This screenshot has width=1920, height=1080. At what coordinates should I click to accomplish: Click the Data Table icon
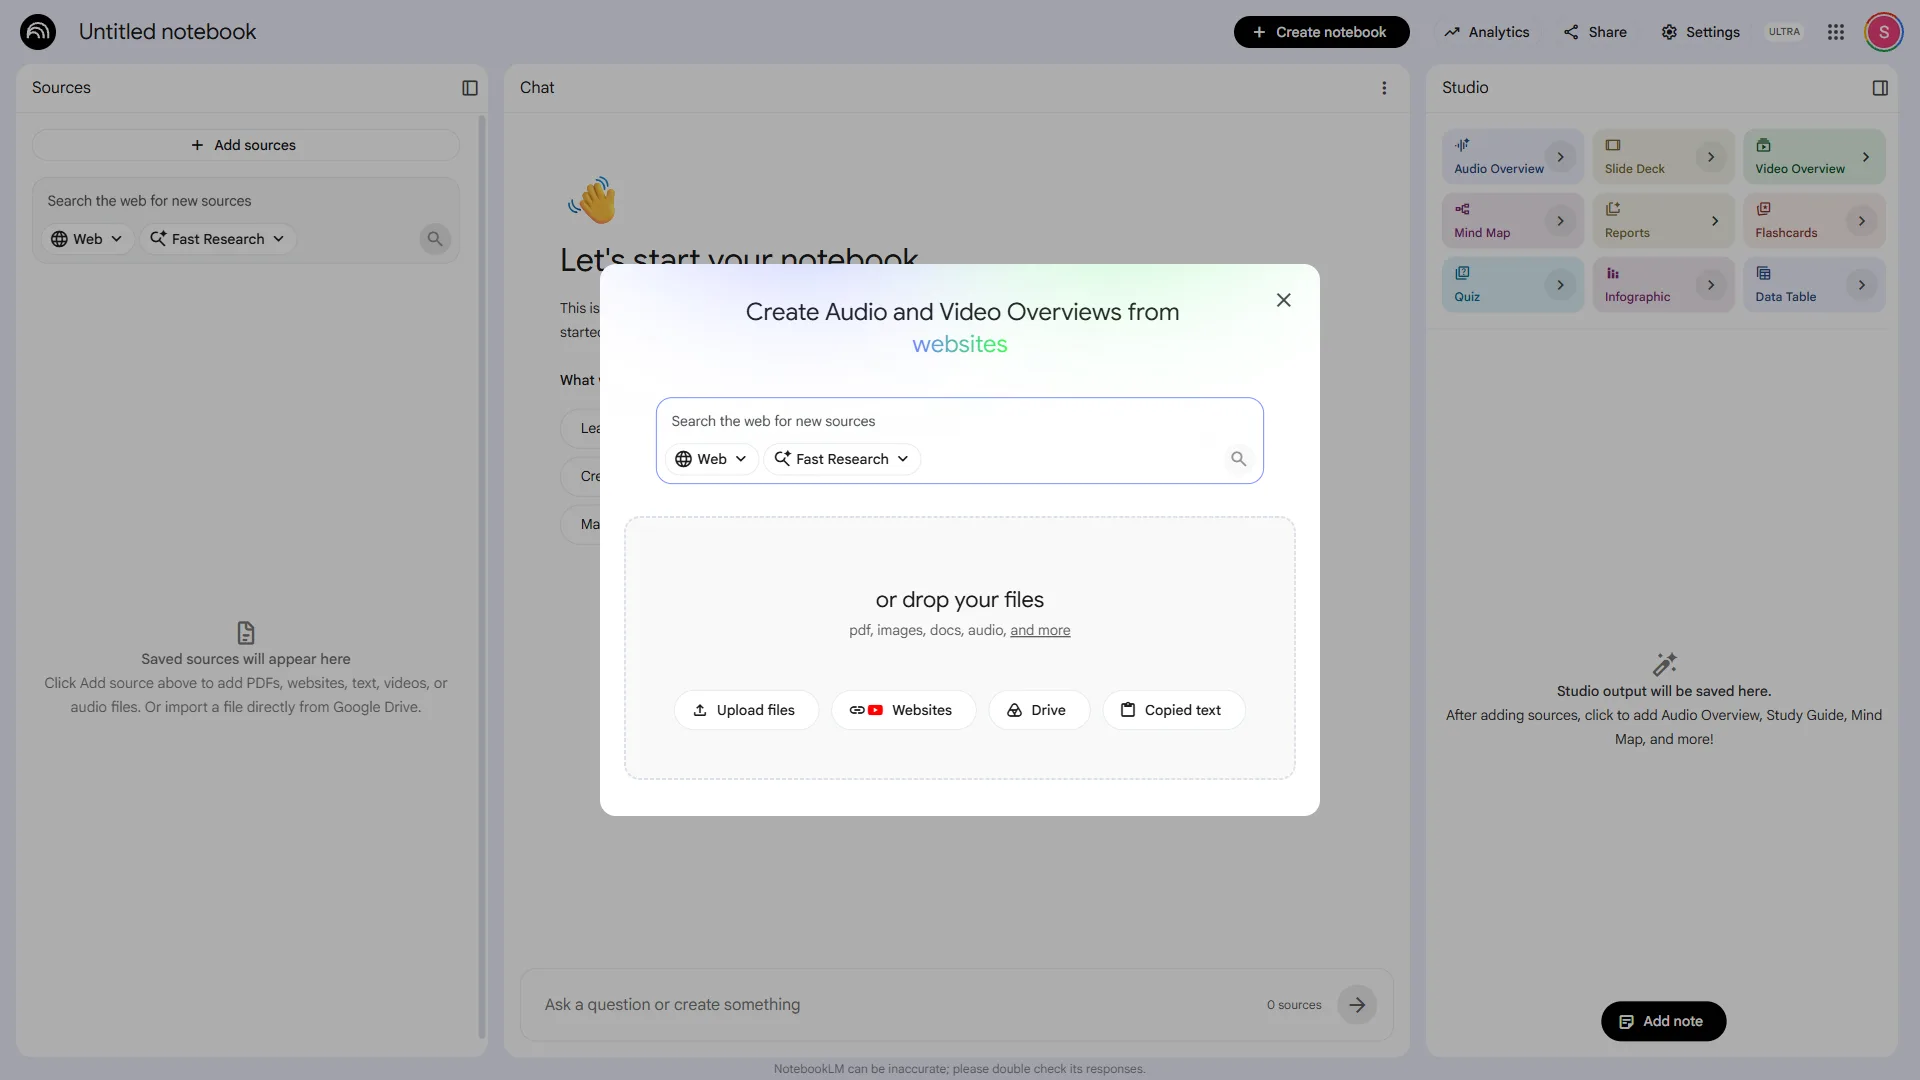1763,273
